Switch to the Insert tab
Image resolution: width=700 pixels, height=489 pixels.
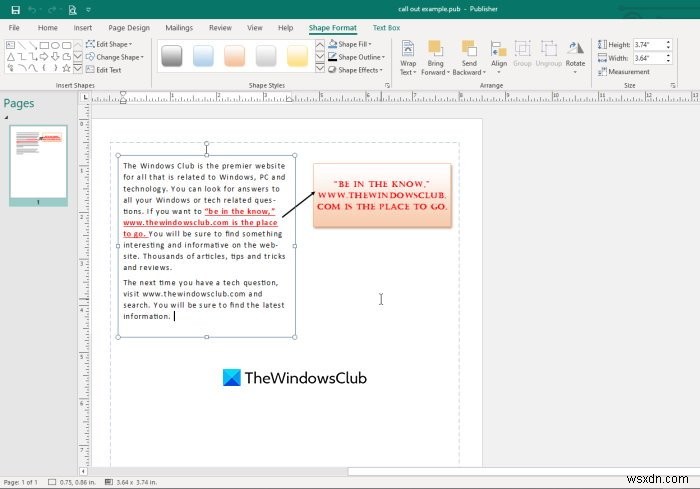pos(83,28)
